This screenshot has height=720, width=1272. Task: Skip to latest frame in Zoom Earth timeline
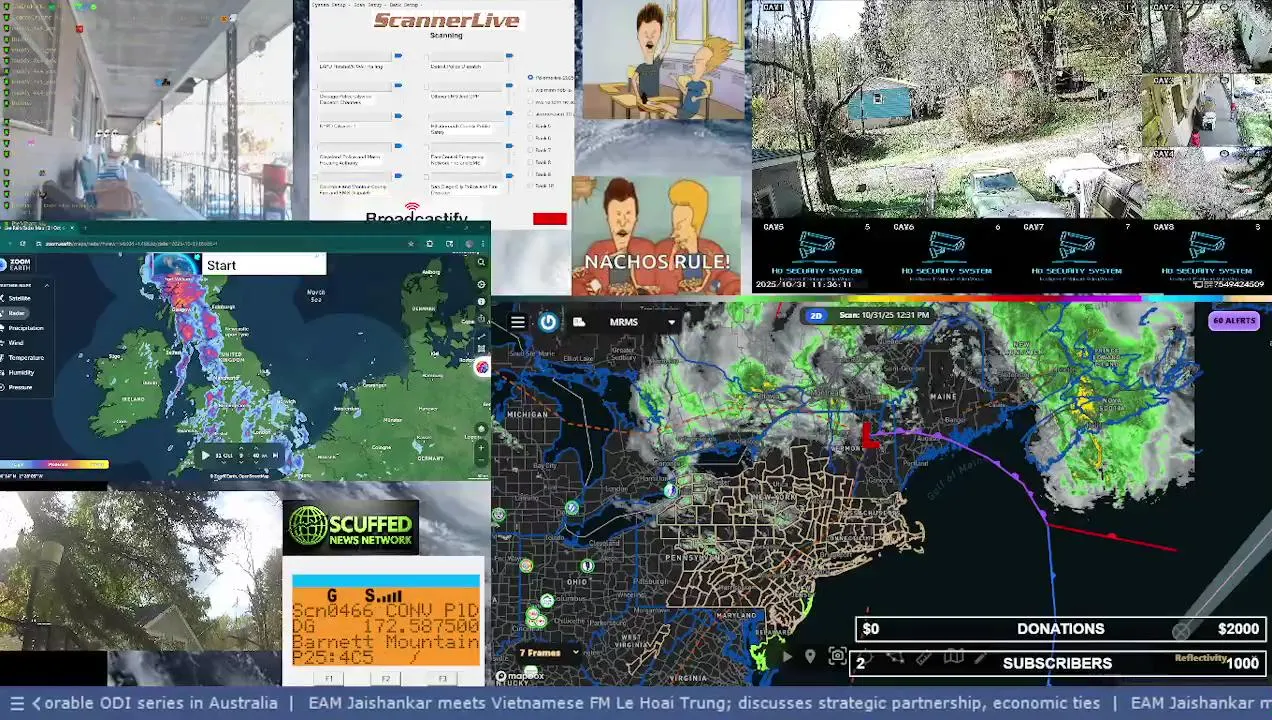(x=275, y=455)
